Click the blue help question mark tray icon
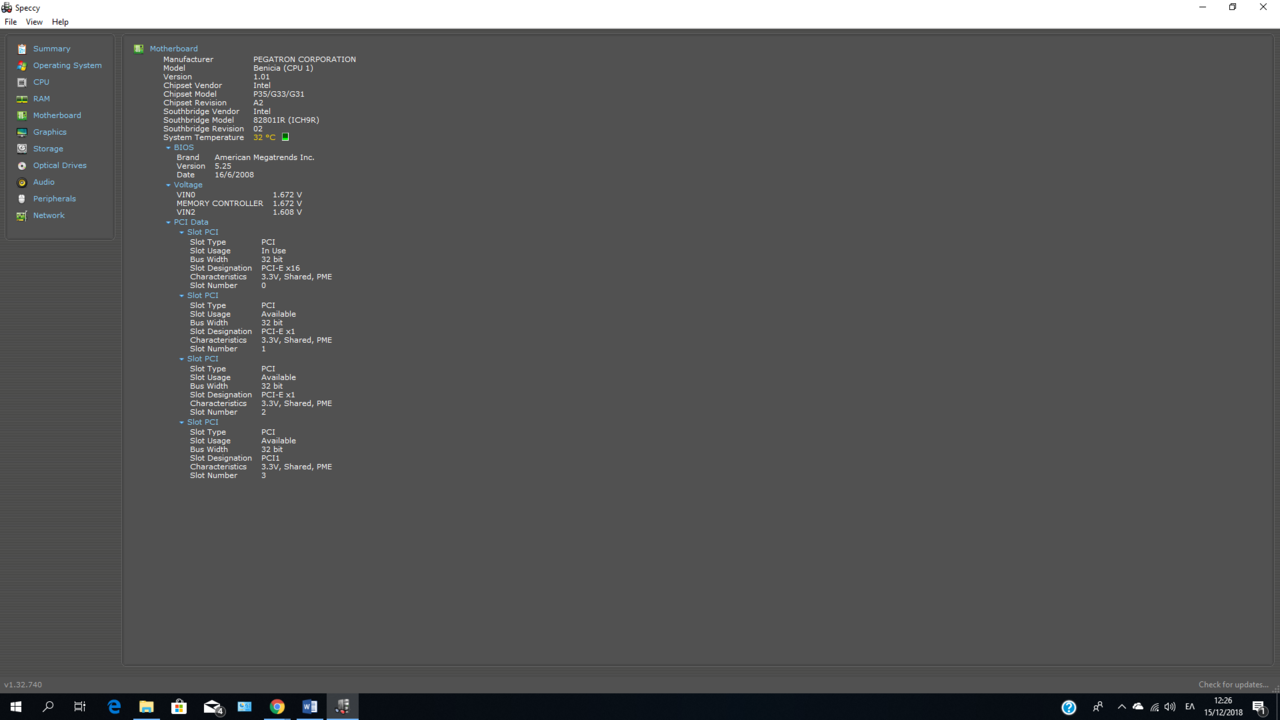The height and width of the screenshot is (720, 1280). (x=1069, y=707)
